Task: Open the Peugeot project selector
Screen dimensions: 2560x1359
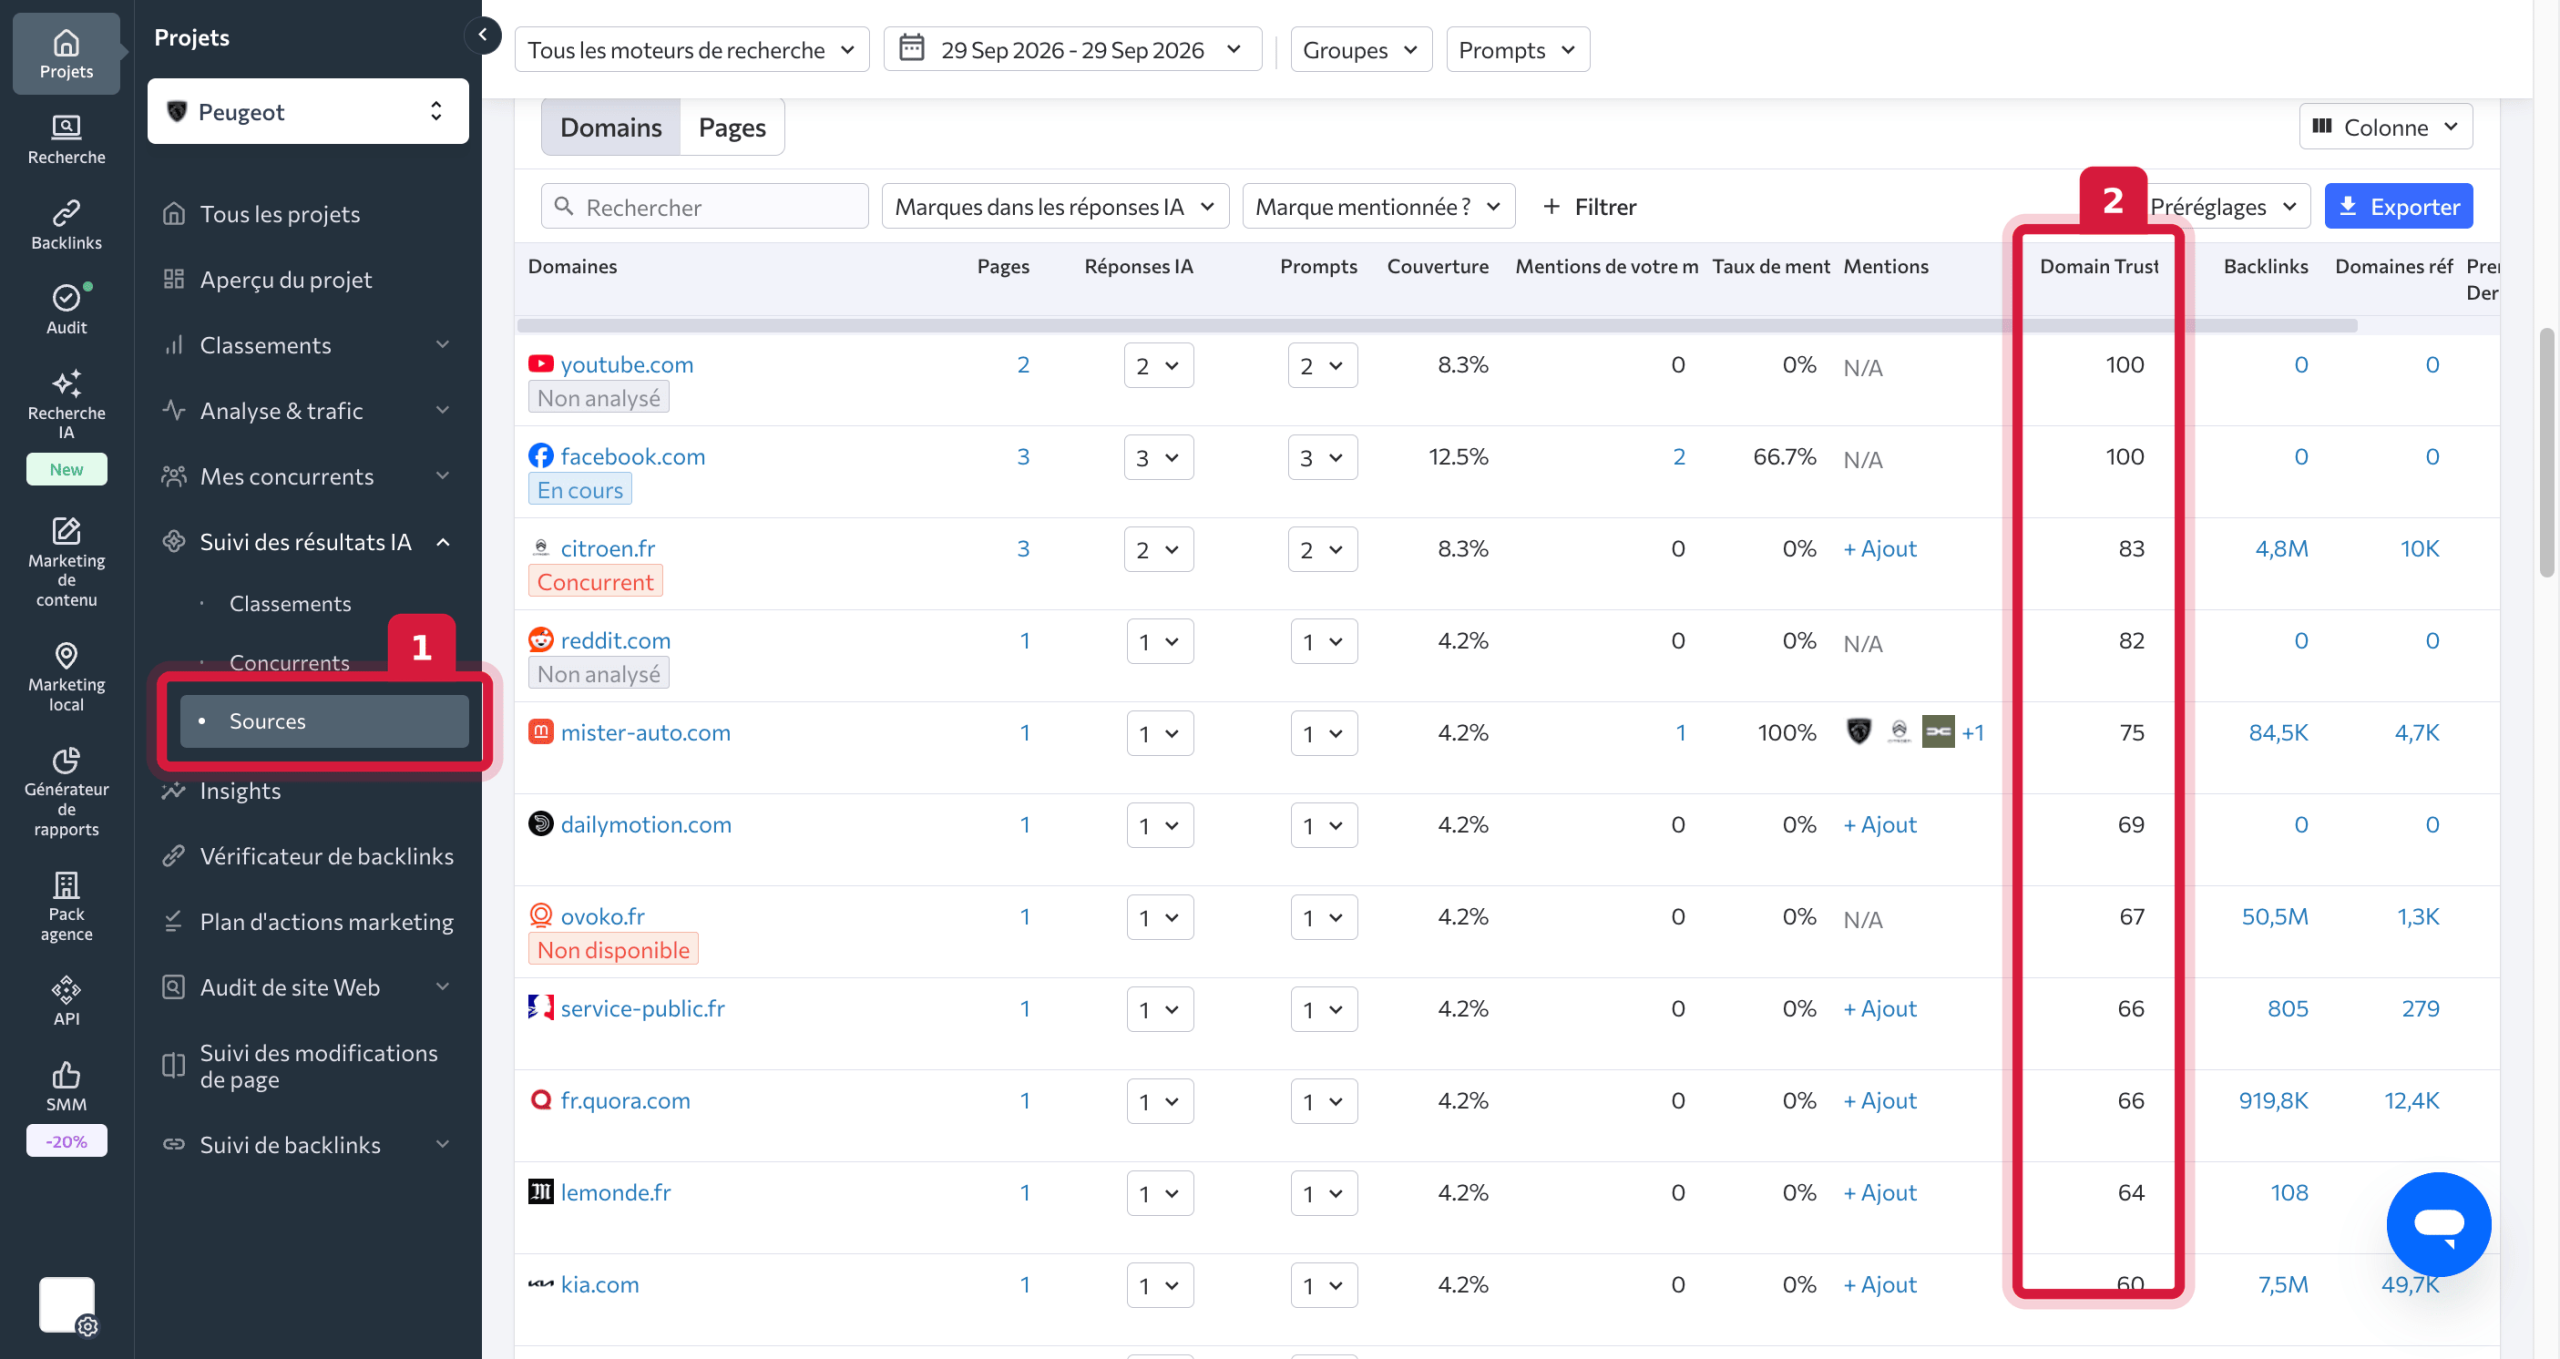Action: 308,111
